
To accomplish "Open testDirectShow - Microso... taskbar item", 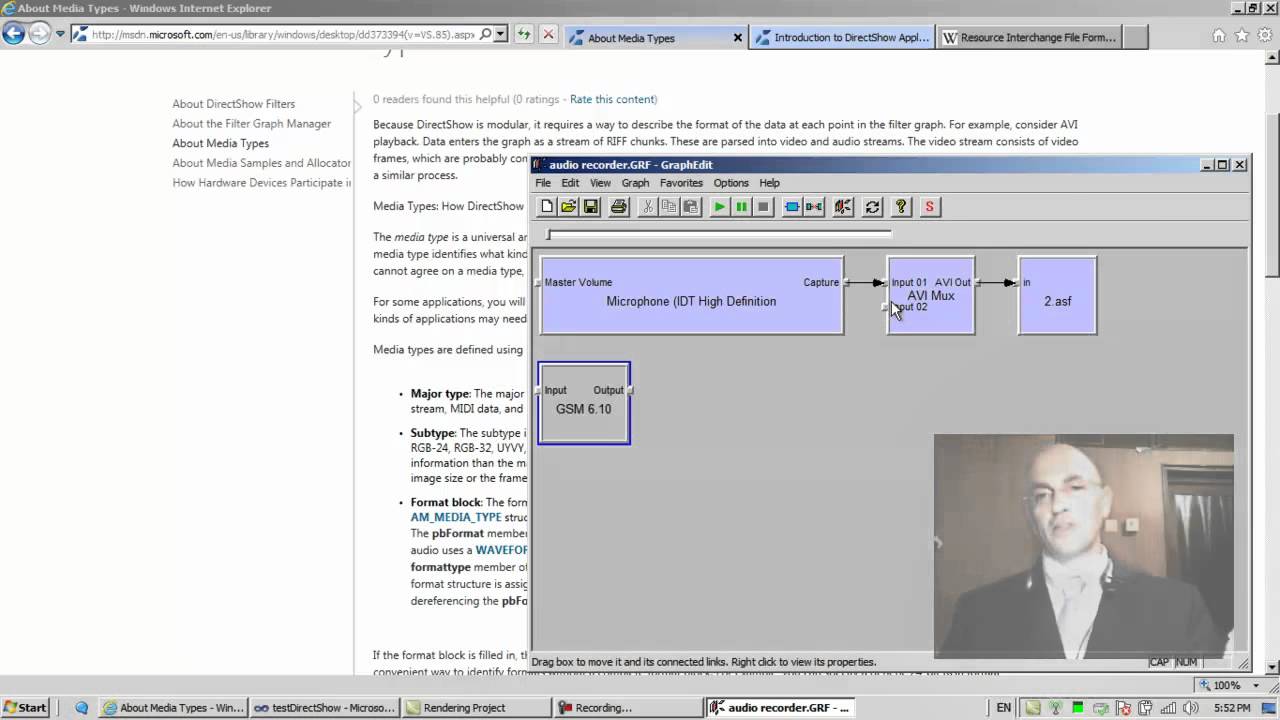I will point(325,707).
